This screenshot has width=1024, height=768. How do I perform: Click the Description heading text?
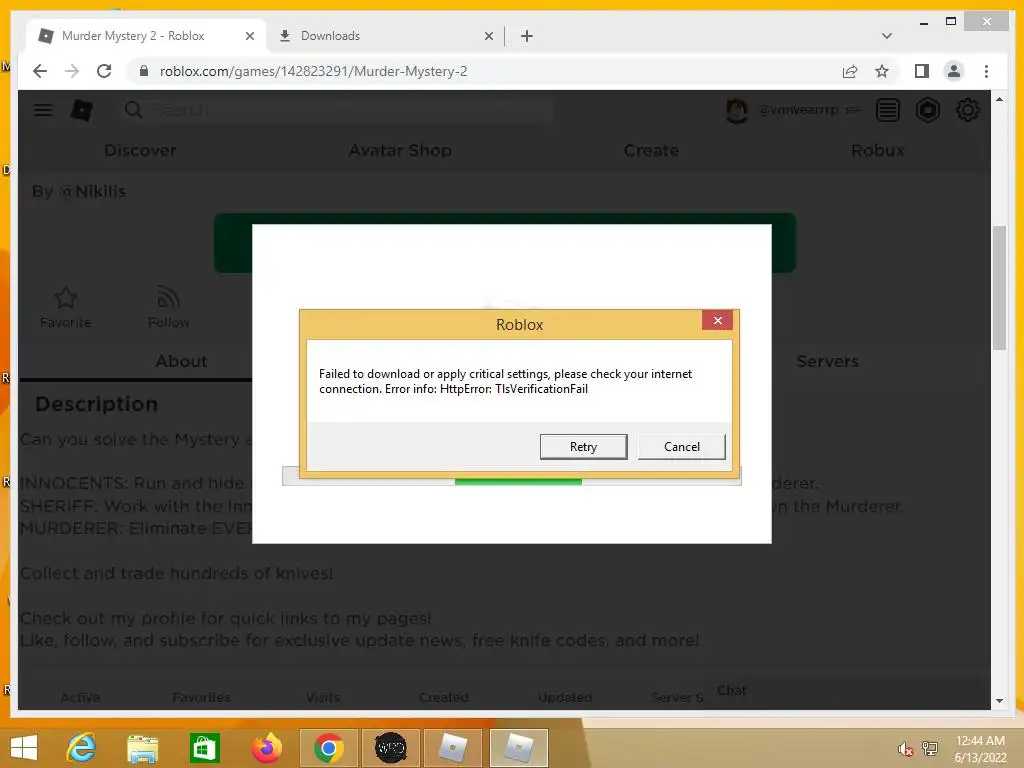pos(97,404)
